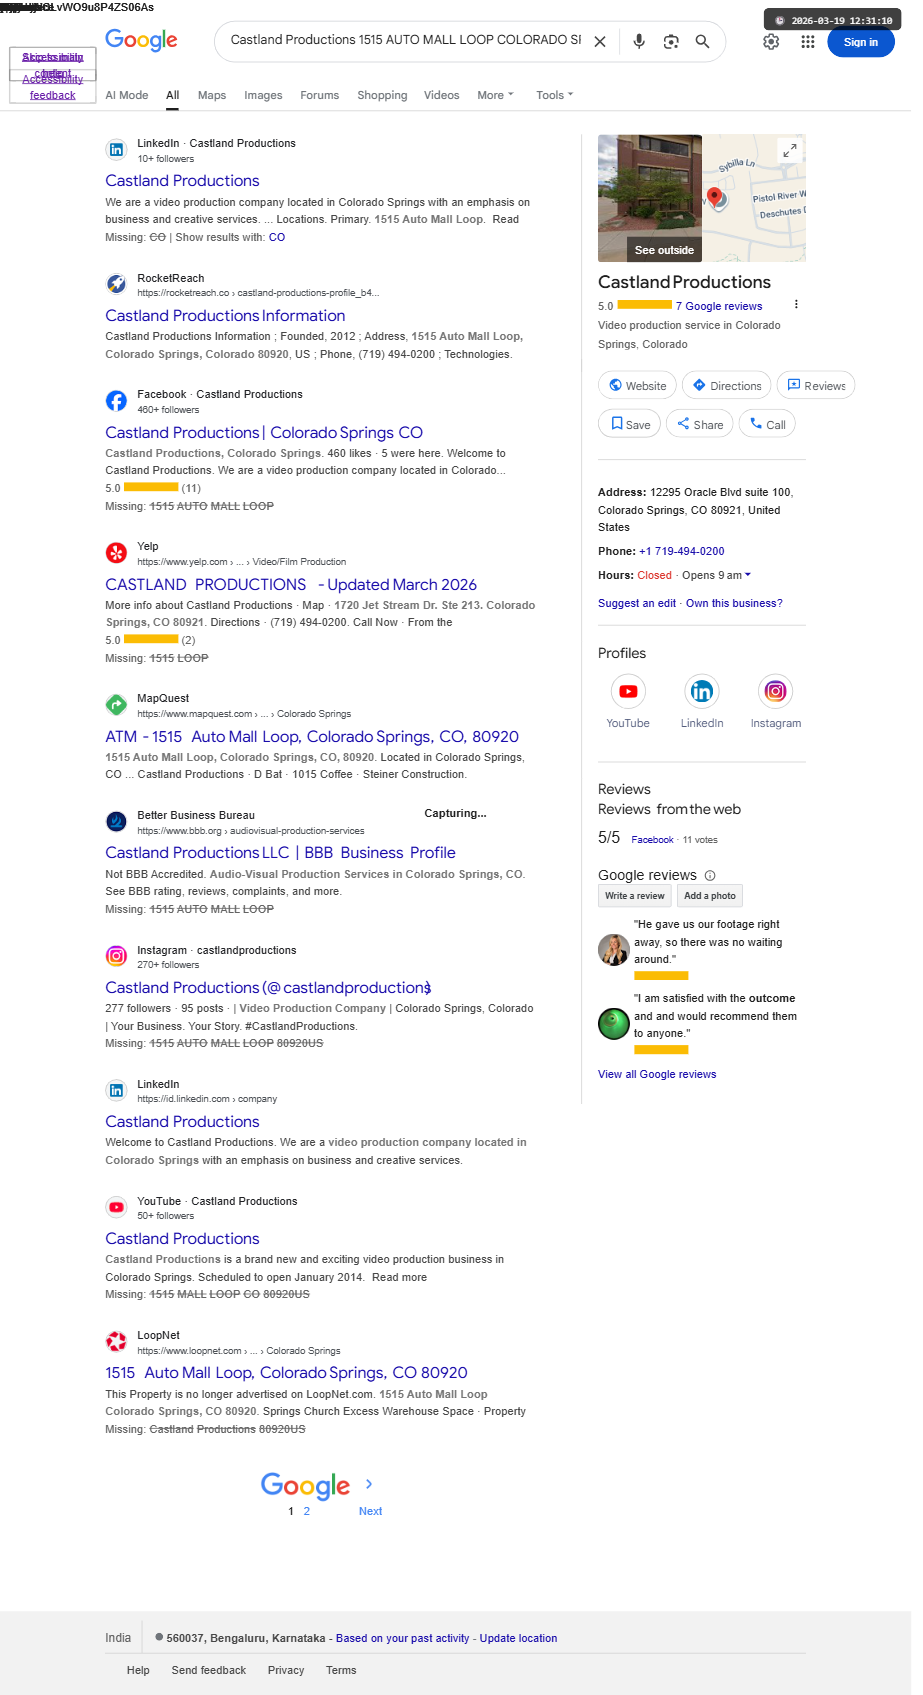Click the RocketReach result favicon
Viewport: 923px width, 1695px height.
116,284
